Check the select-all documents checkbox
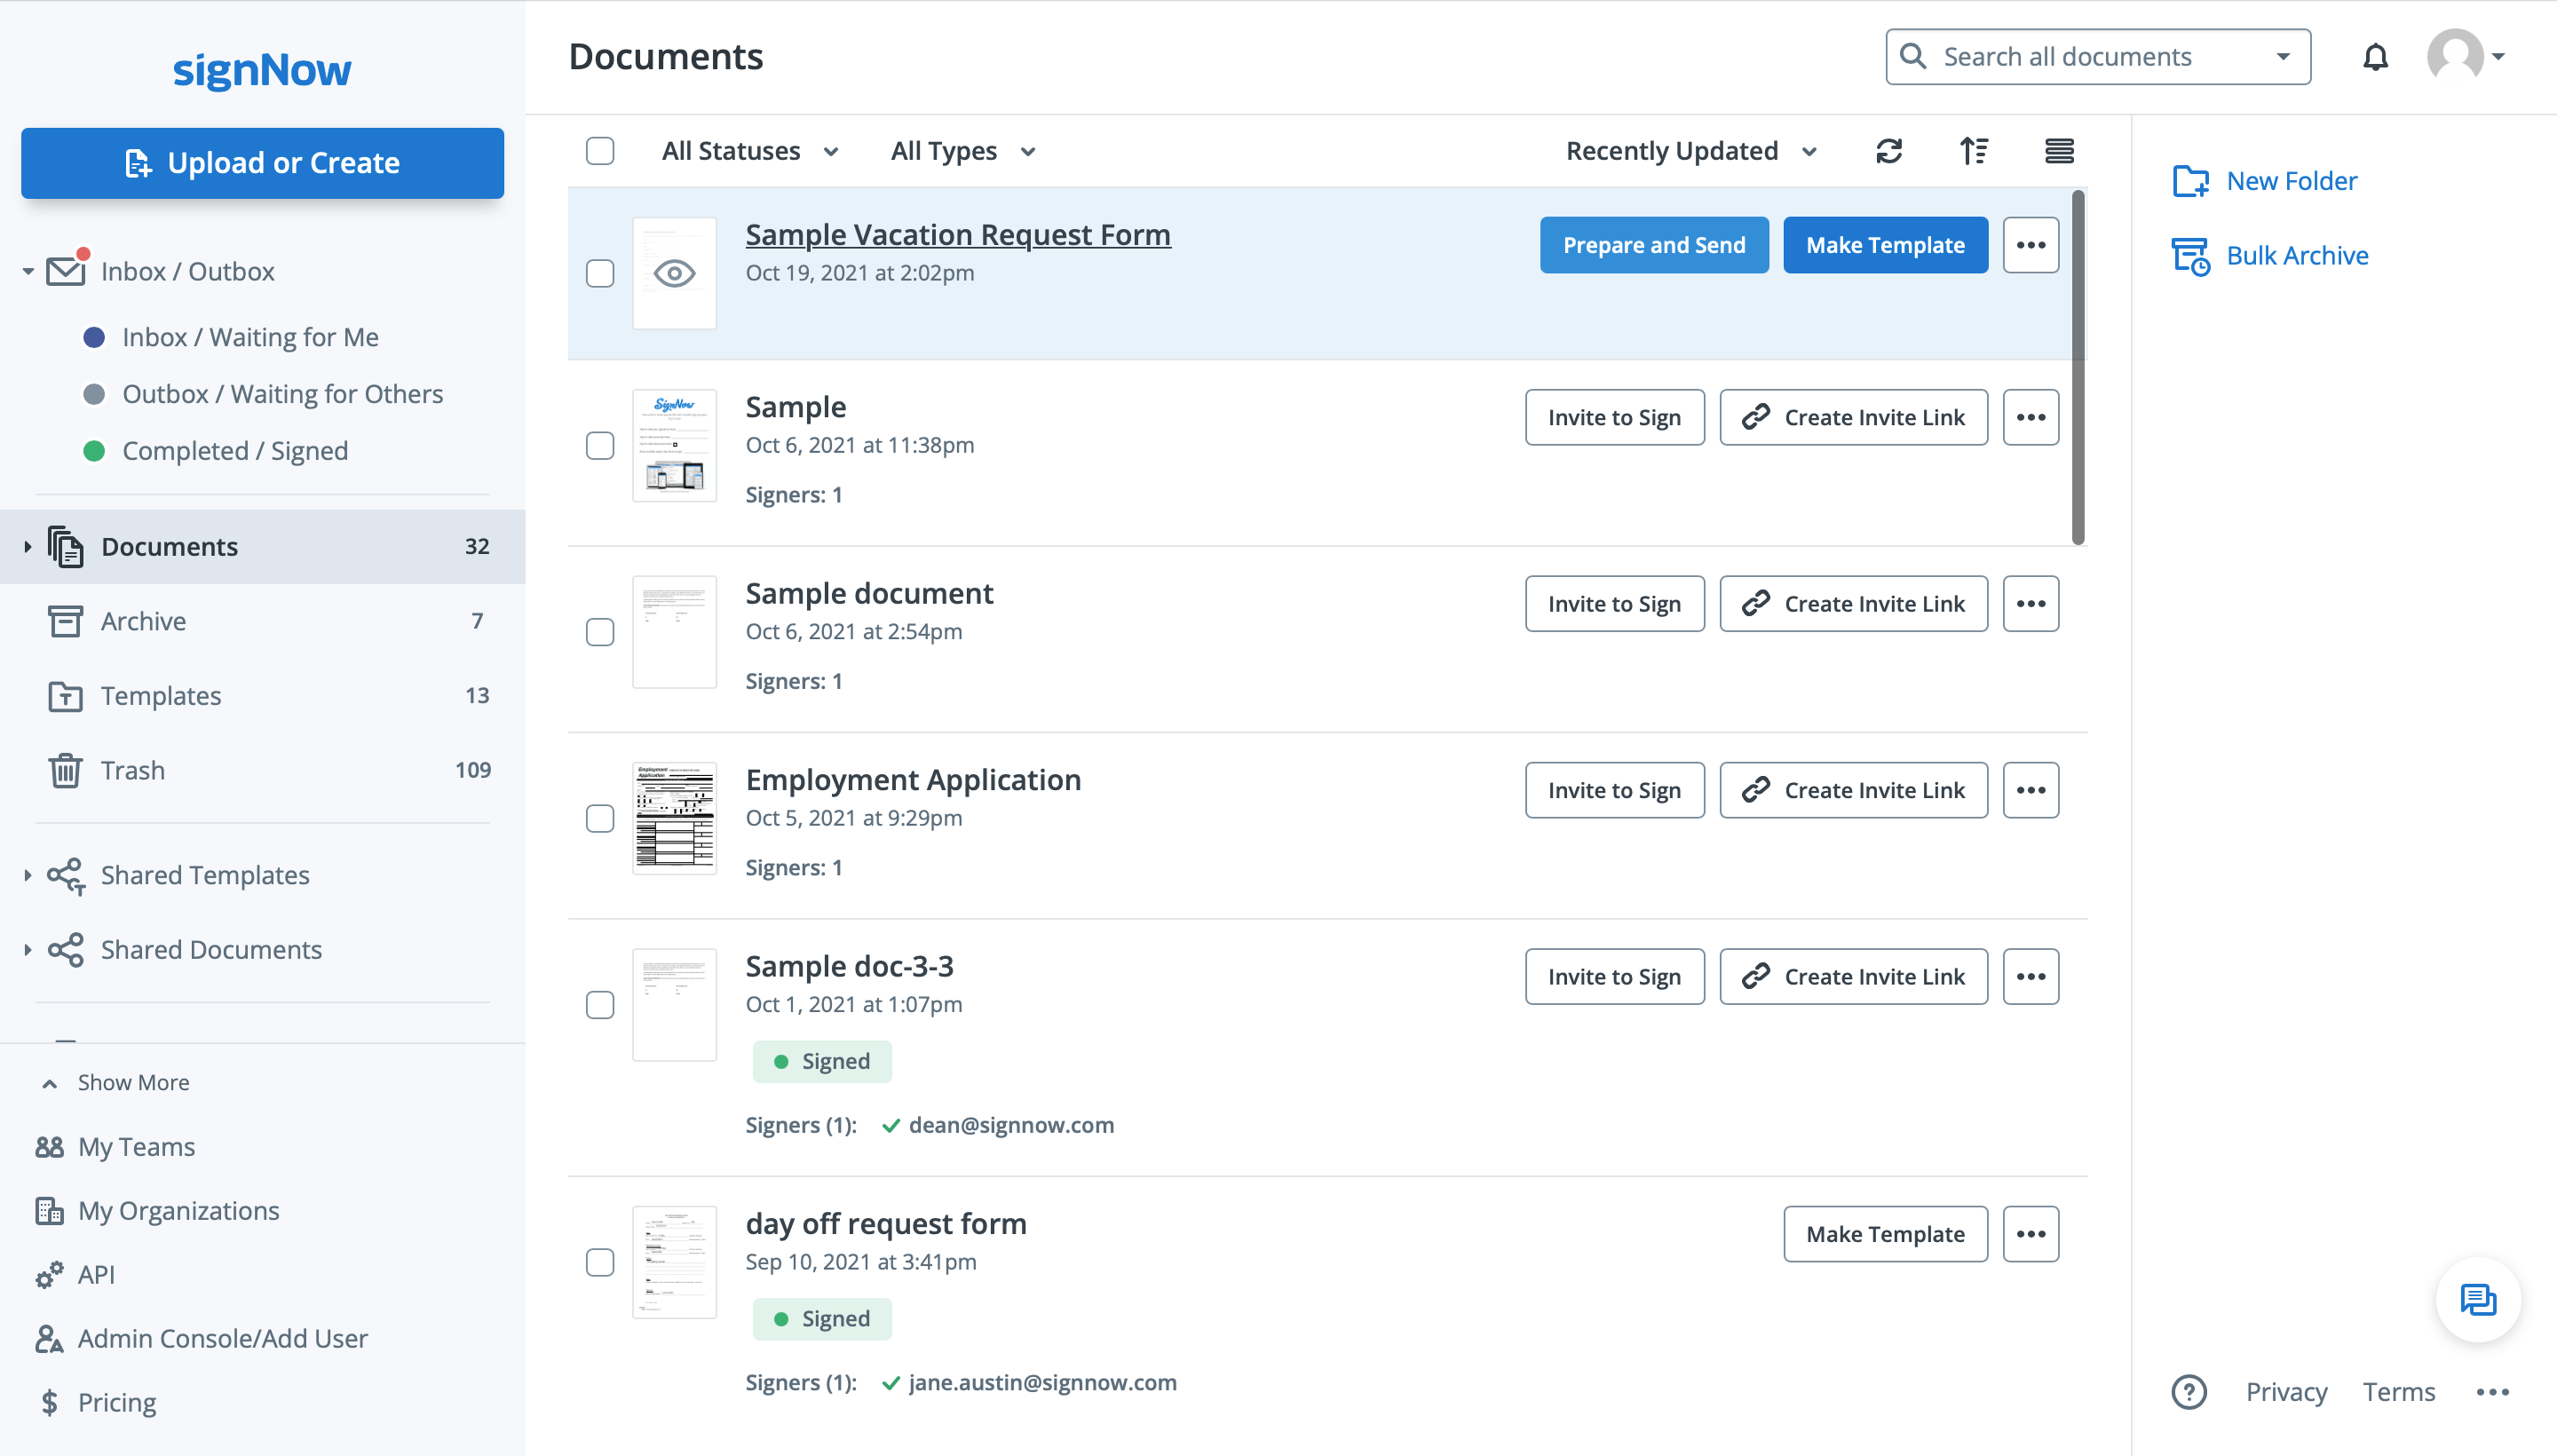The height and width of the screenshot is (1456, 2557). (x=600, y=151)
